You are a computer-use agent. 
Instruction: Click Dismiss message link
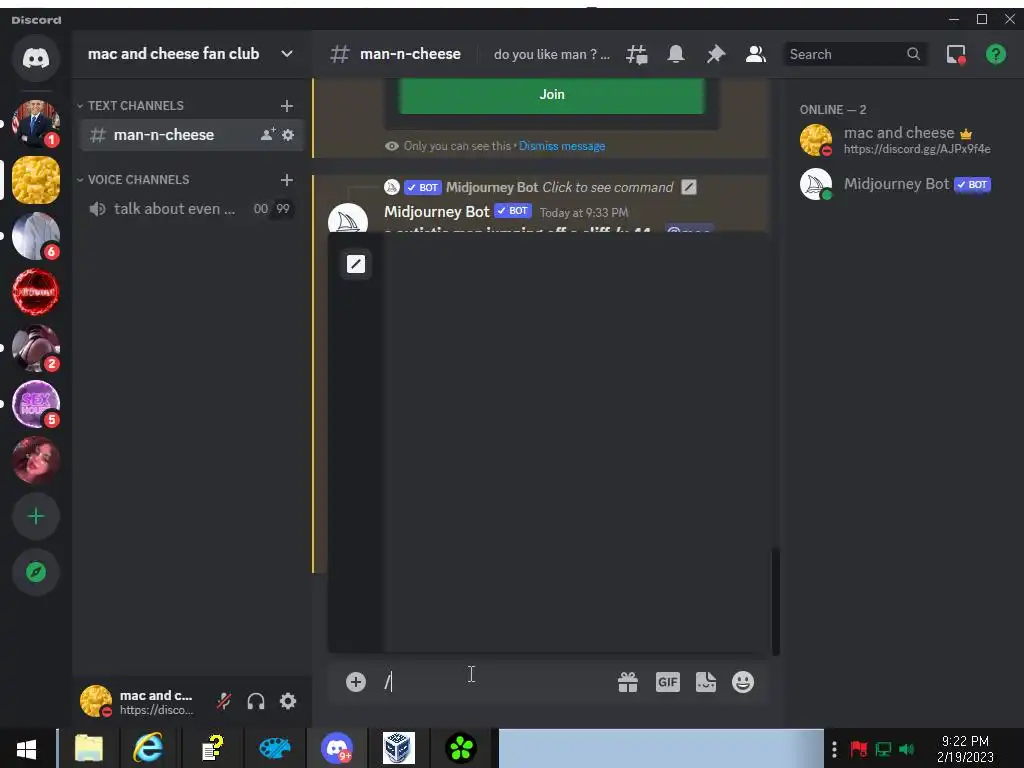[562, 146]
